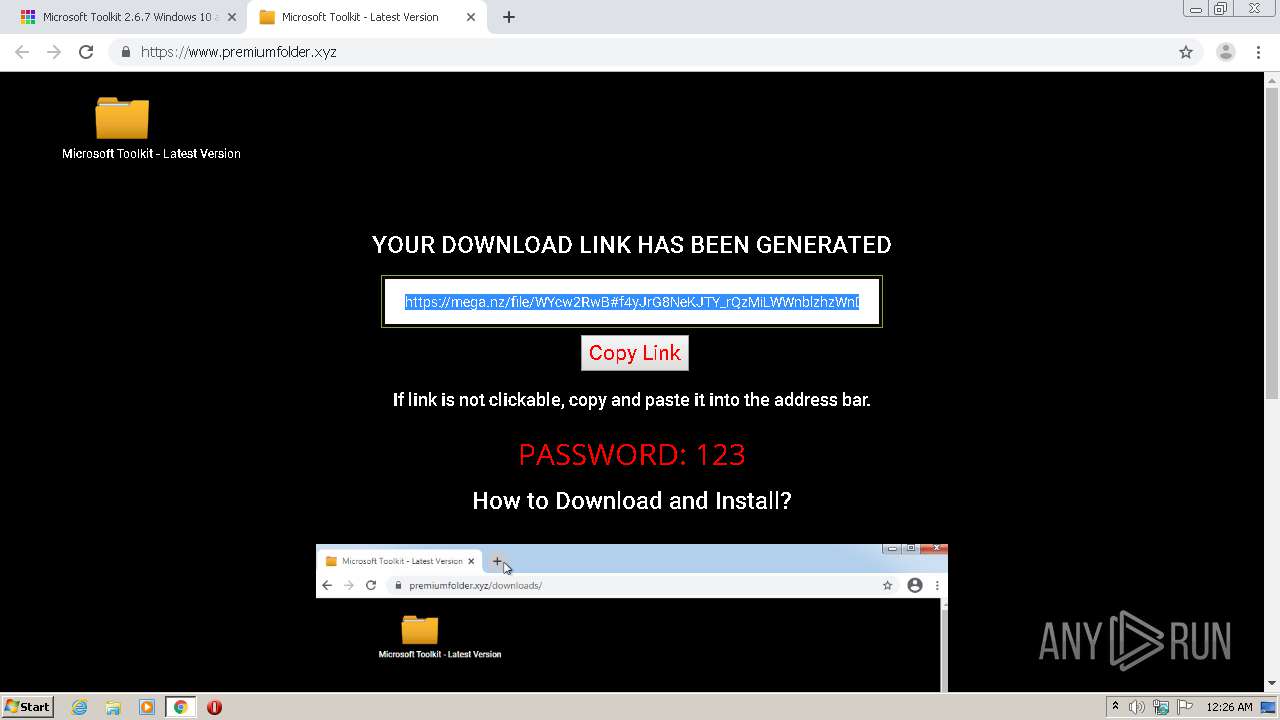Open Chrome profile avatar menu
The height and width of the screenshot is (720, 1280).
pos(1226,52)
